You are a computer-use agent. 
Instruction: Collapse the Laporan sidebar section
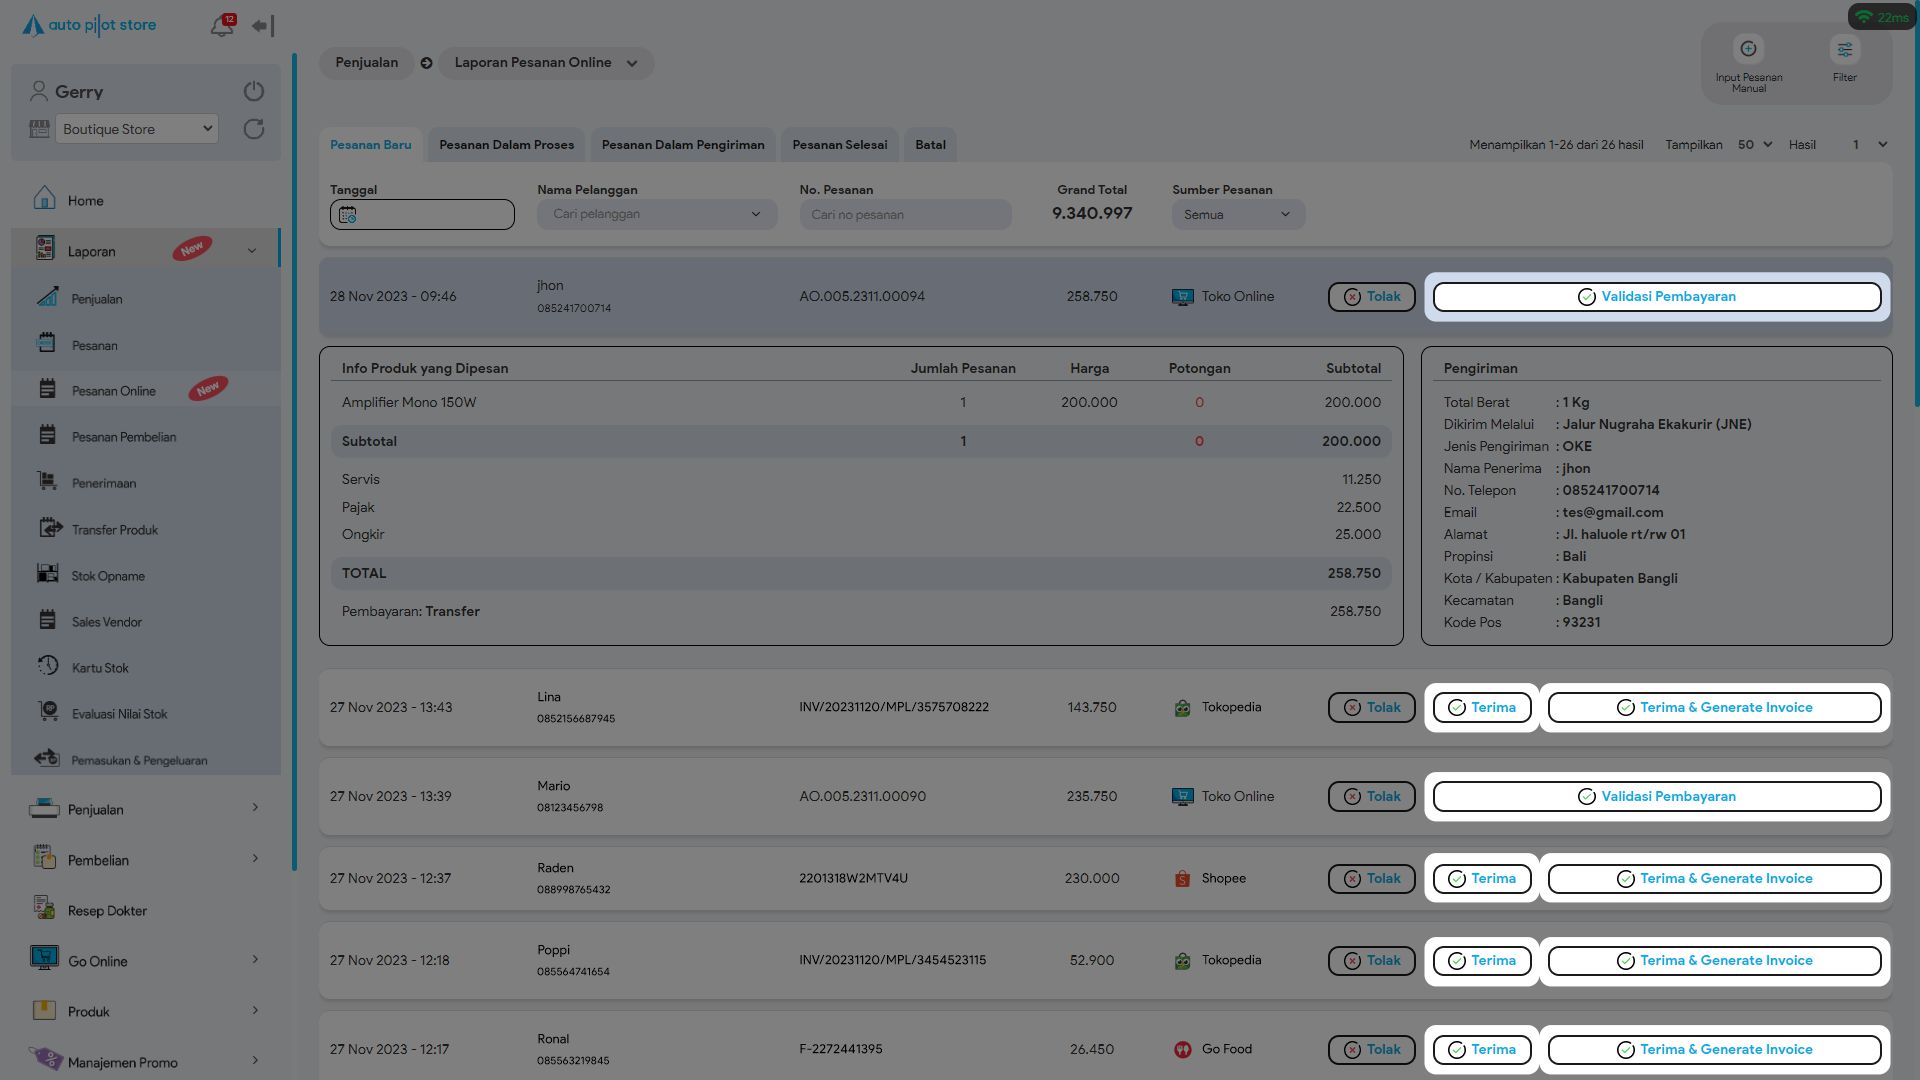click(x=252, y=252)
